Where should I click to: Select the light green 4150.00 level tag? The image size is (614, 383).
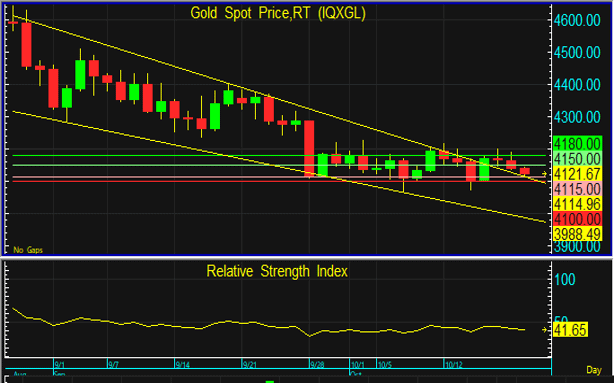click(x=577, y=159)
